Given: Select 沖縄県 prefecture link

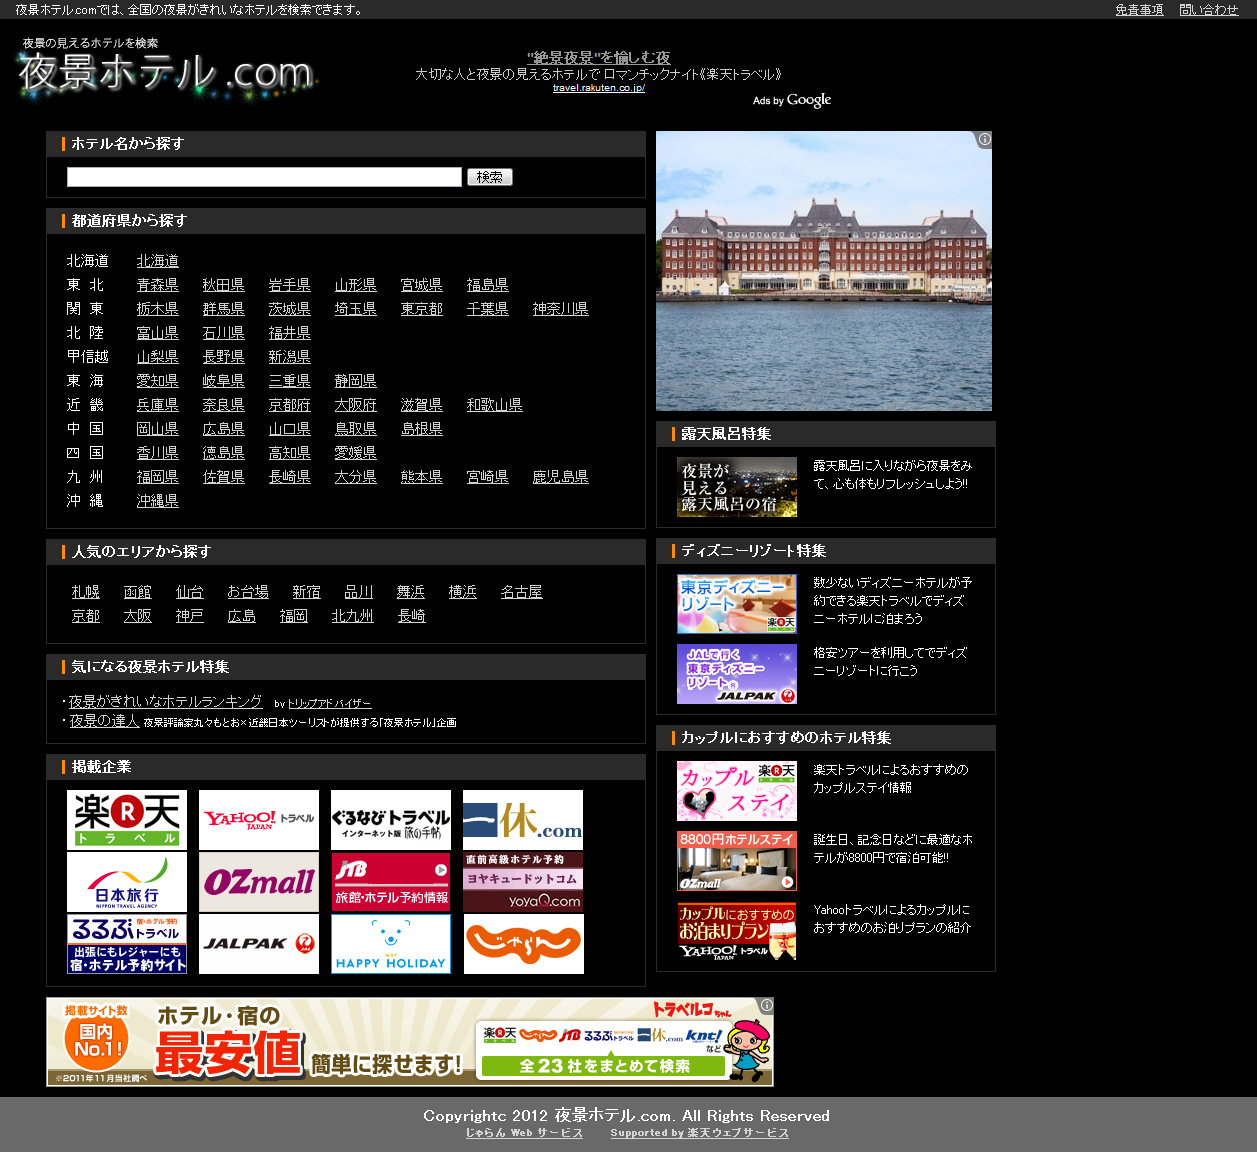Looking at the screenshot, I should (x=158, y=501).
